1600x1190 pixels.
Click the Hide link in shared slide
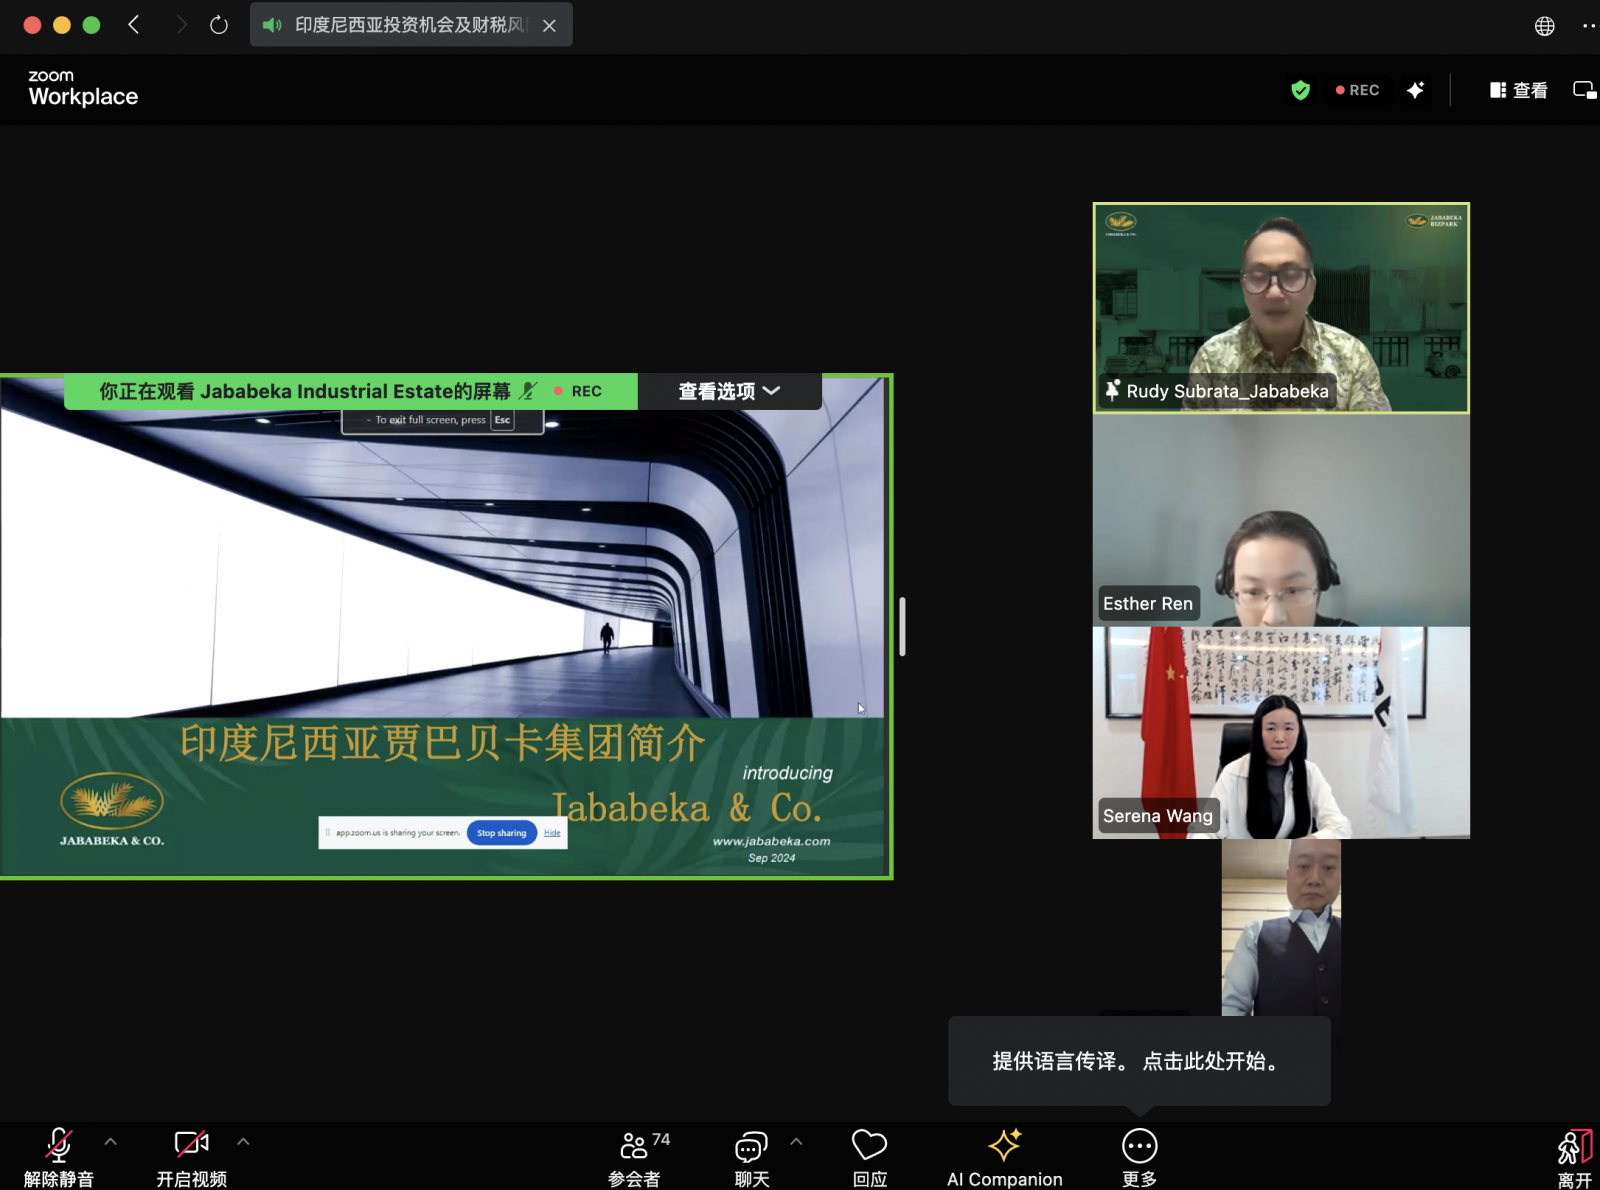(x=552, y=833)
